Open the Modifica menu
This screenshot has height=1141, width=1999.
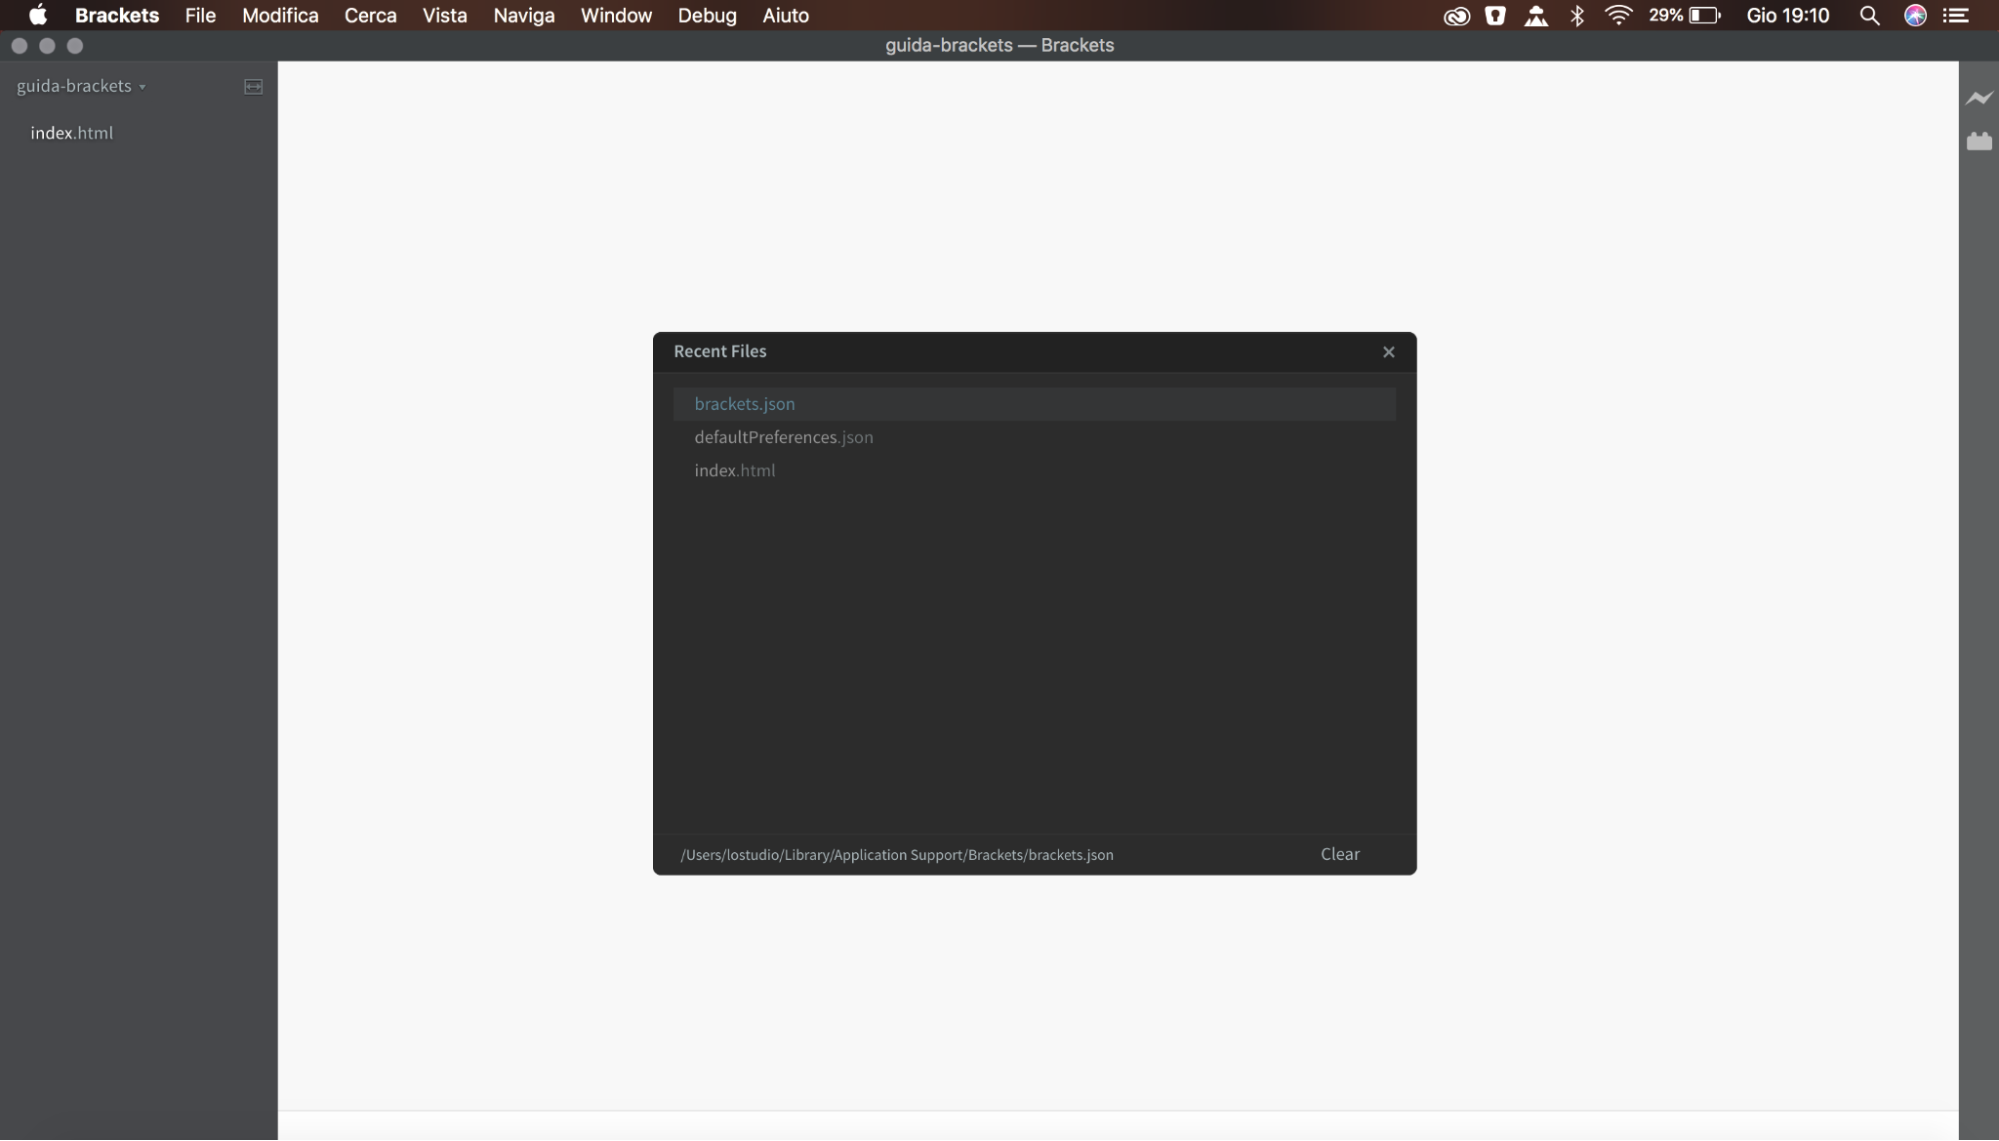(280, 16)
